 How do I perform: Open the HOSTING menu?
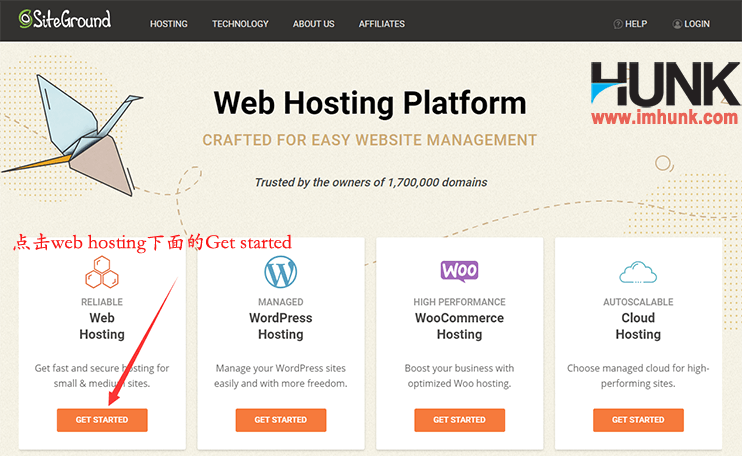pyautogui.click(x=168, y=24)
